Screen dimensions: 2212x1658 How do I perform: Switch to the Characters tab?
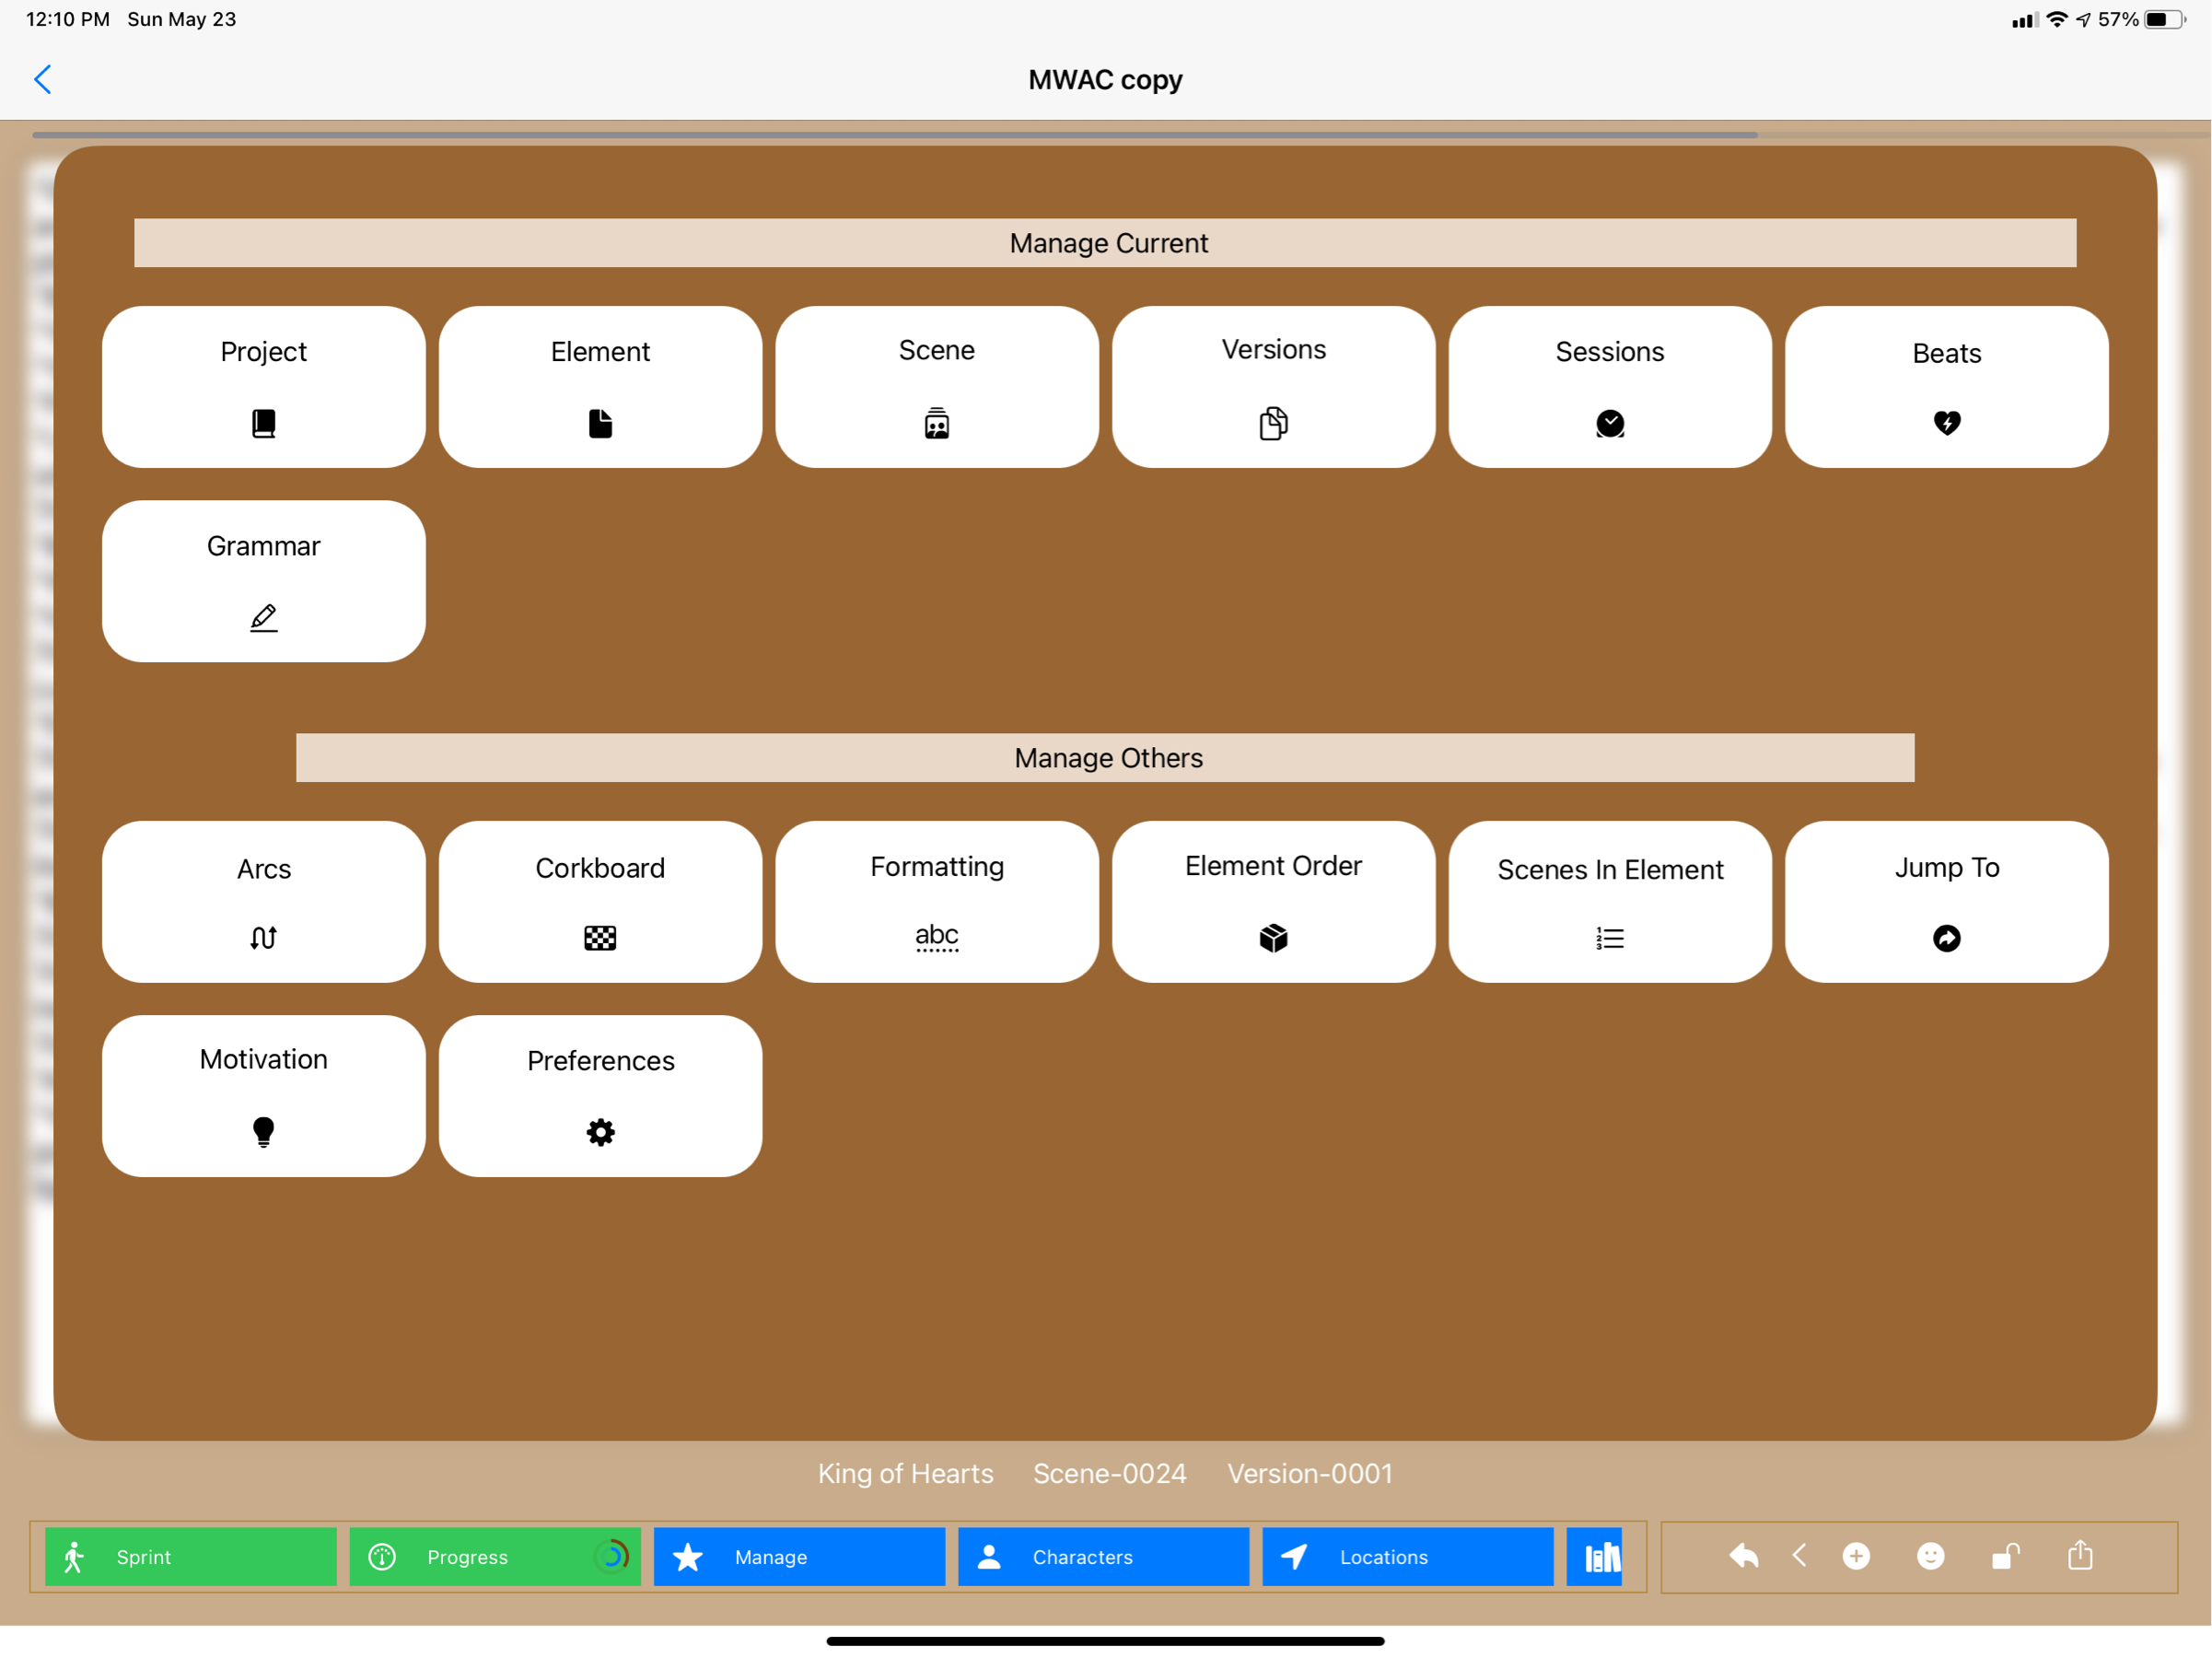1103,1557
